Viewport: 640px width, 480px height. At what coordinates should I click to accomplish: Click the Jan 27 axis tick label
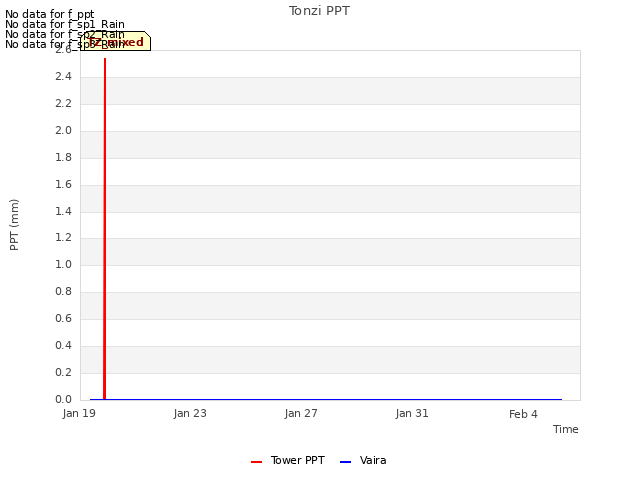click(x=301, y=413)
